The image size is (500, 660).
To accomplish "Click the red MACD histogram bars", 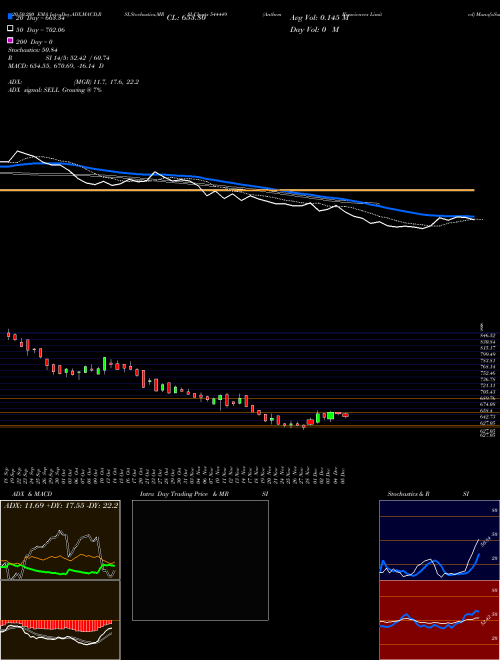I will [x=56, y=625].
